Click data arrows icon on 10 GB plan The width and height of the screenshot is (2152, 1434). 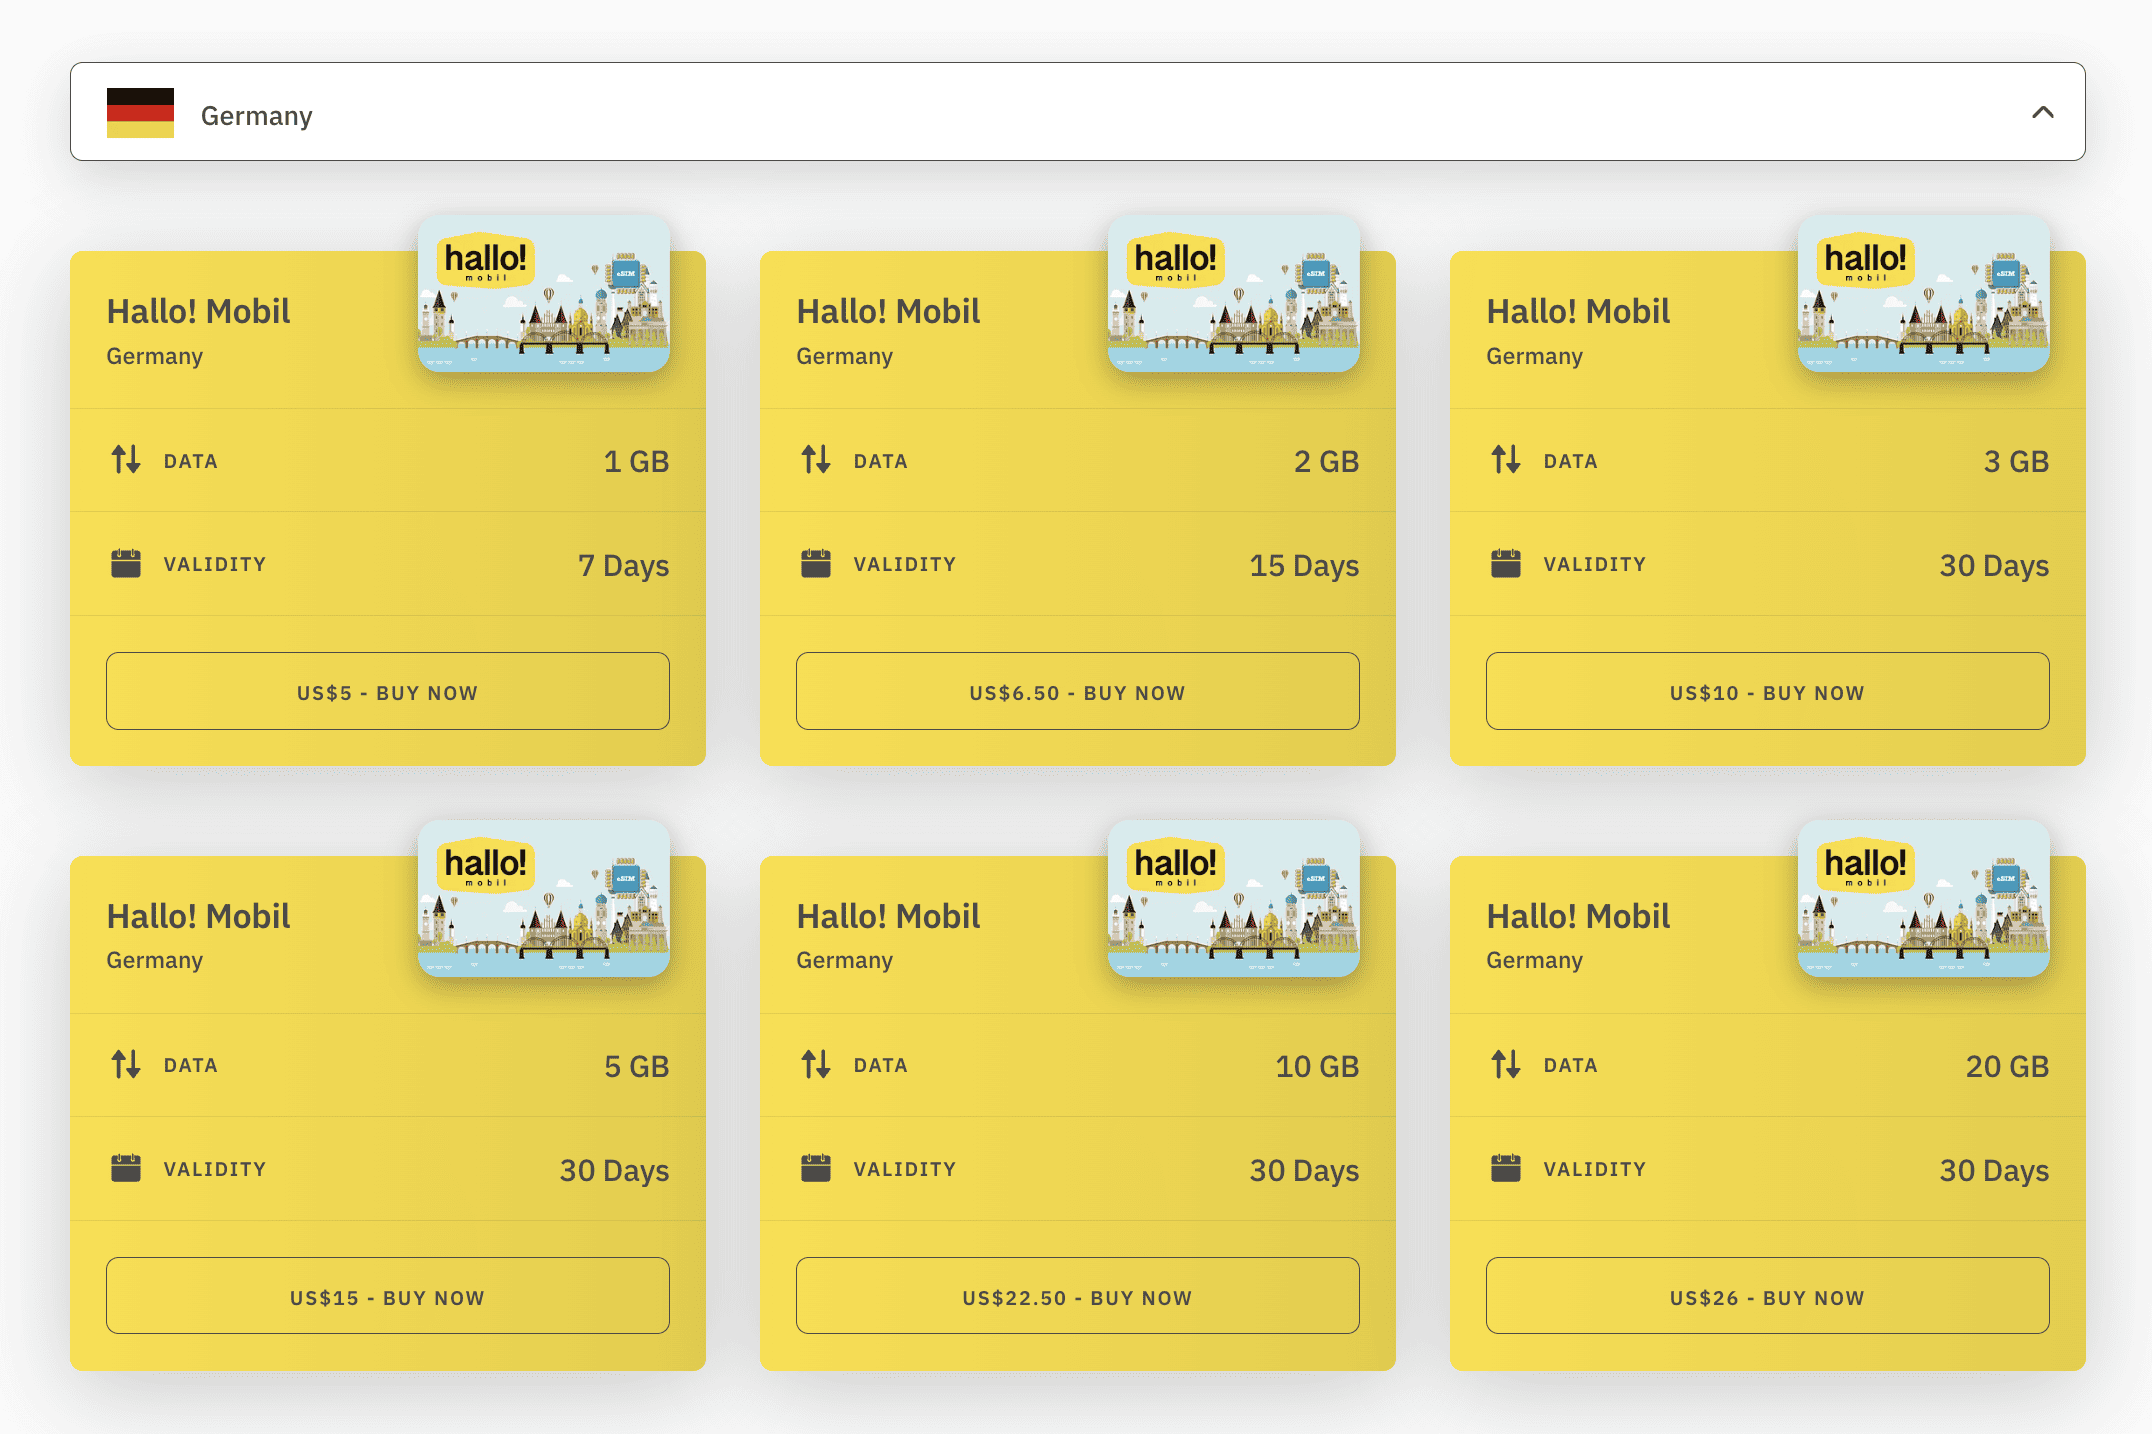click(816, 1065)
